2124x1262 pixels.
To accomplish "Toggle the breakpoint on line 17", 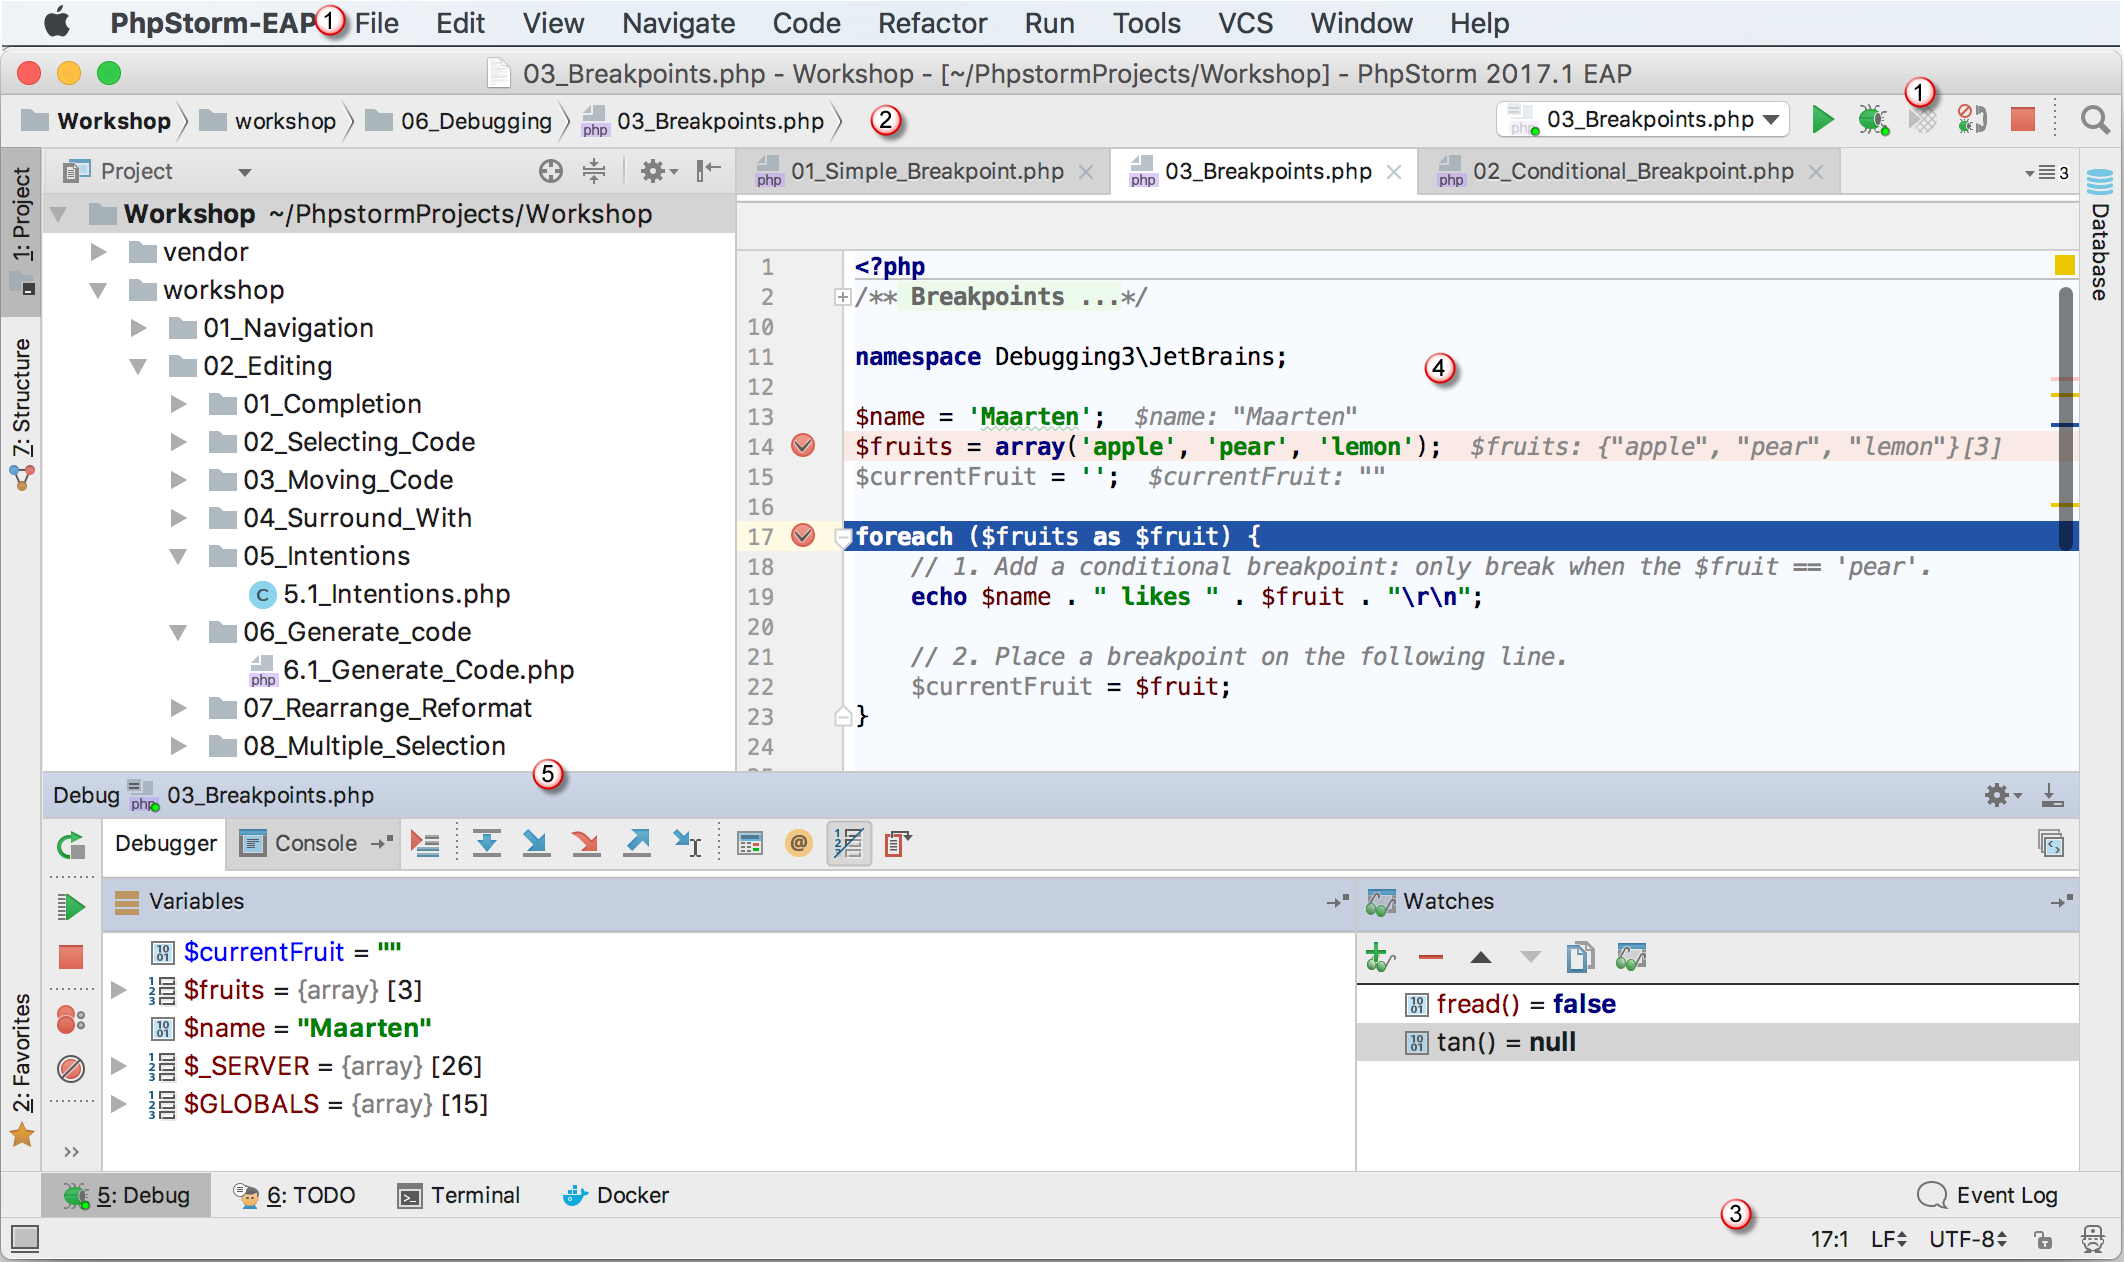I will click(803, 536).
